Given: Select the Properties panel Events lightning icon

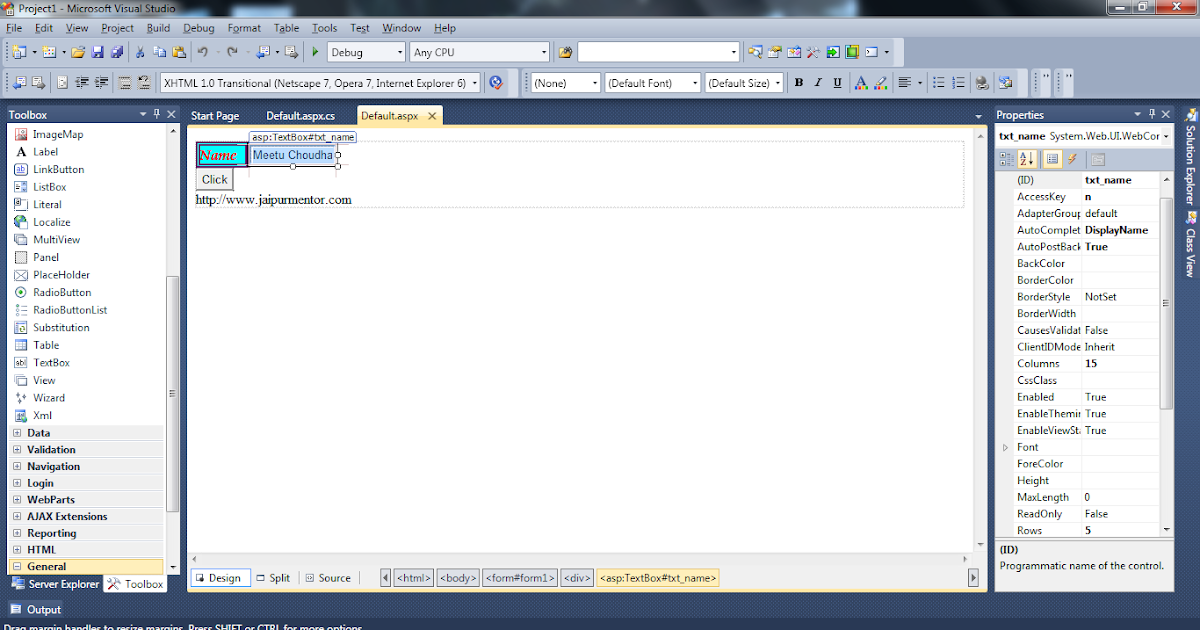Looking at the screenshot, I should click(1072, 158).
